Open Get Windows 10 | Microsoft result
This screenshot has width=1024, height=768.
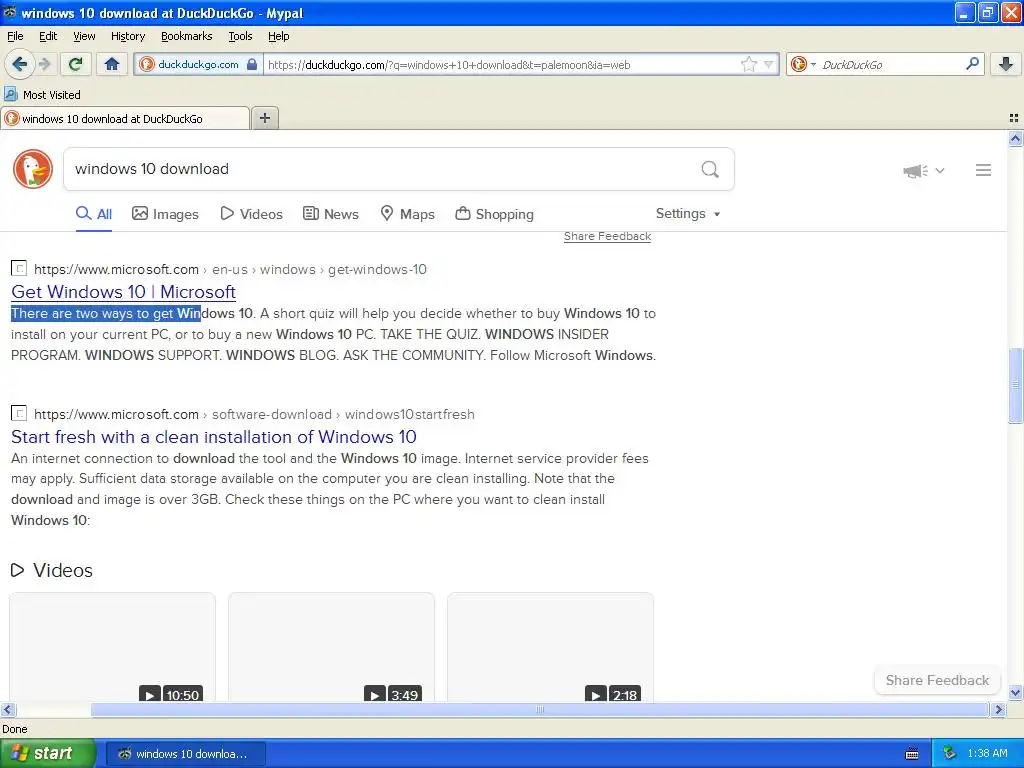coord(123,292)
